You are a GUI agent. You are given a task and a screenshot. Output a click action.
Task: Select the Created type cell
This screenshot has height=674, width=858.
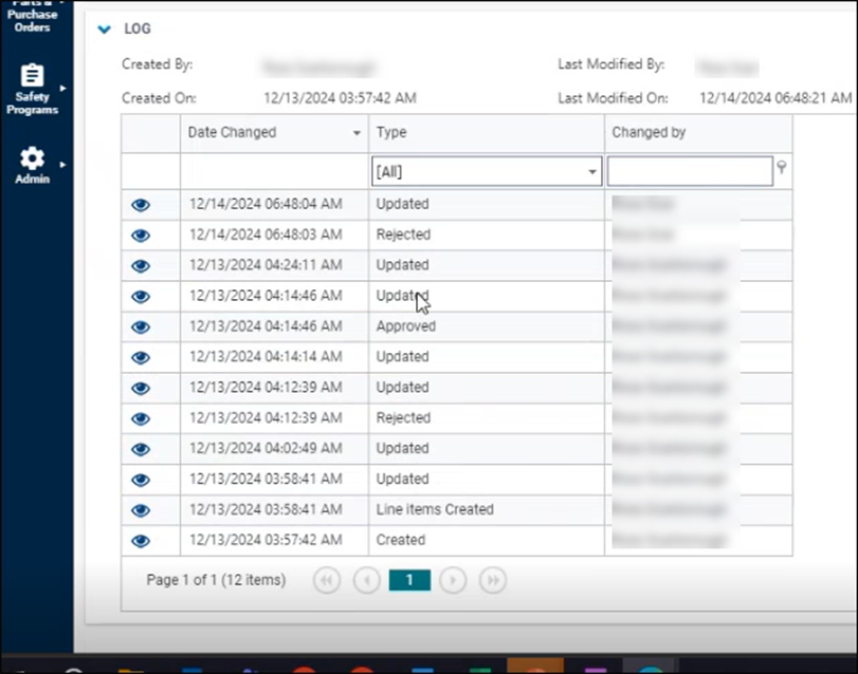(486, 541)
